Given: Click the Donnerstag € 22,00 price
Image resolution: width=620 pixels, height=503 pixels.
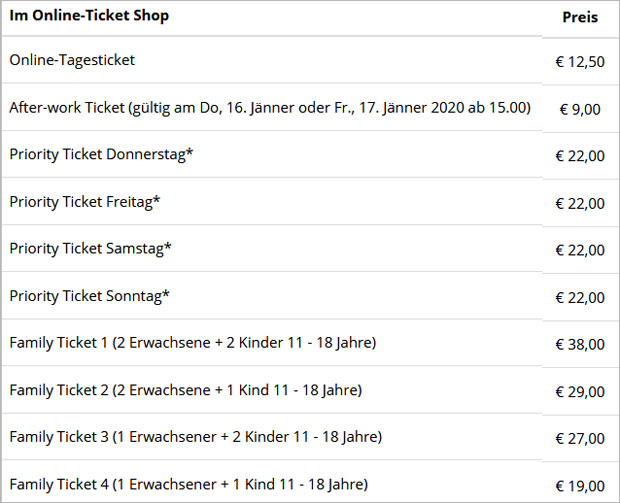Looking at the screenshot, I should point(580,156).
